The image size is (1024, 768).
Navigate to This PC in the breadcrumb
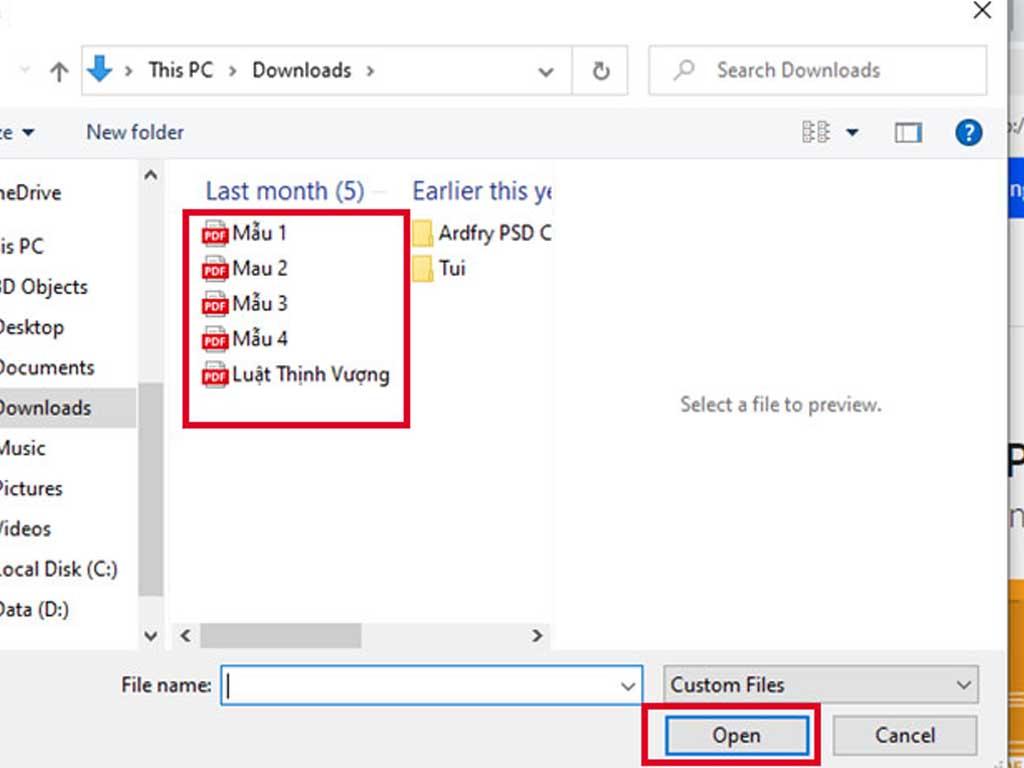(180, 70)
